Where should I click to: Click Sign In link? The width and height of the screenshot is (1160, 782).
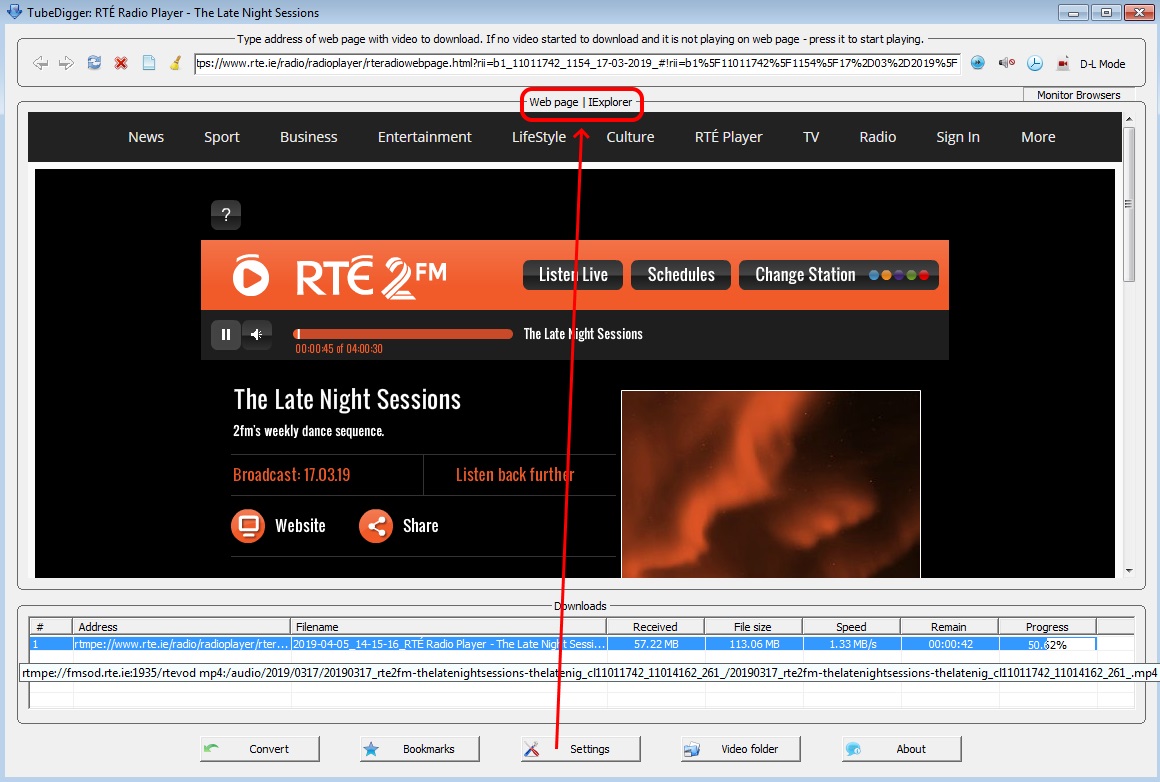point(958,137)
